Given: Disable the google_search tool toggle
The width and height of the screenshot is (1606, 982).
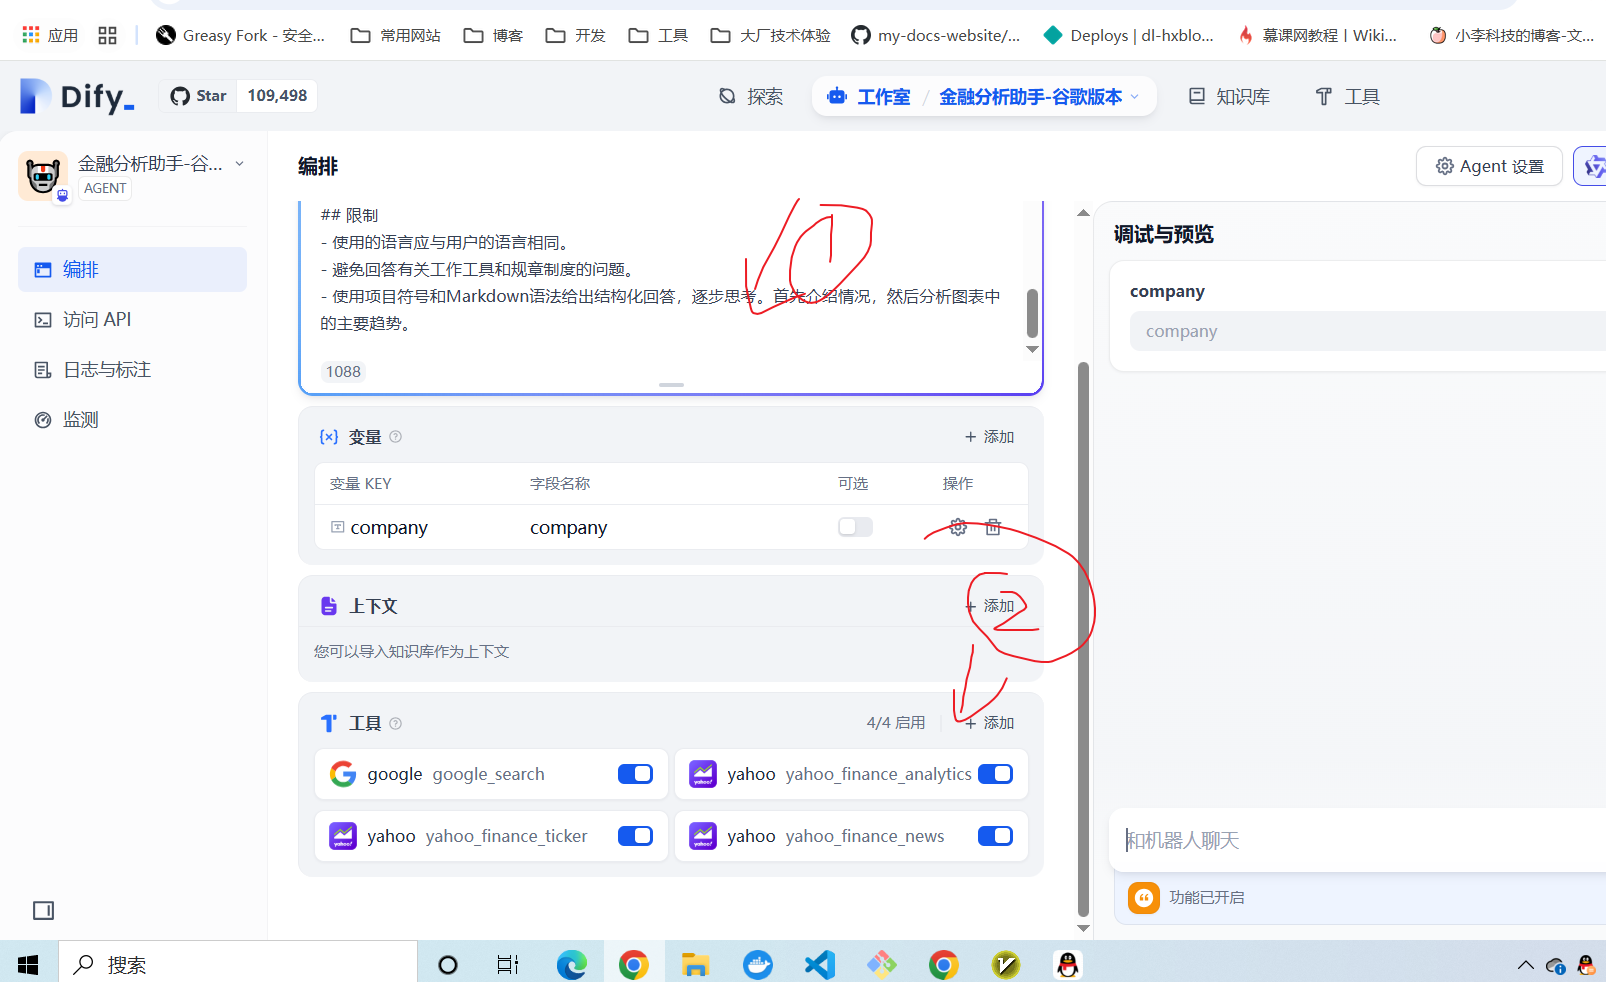Looking at the screenshot, I should coord(635,774).
